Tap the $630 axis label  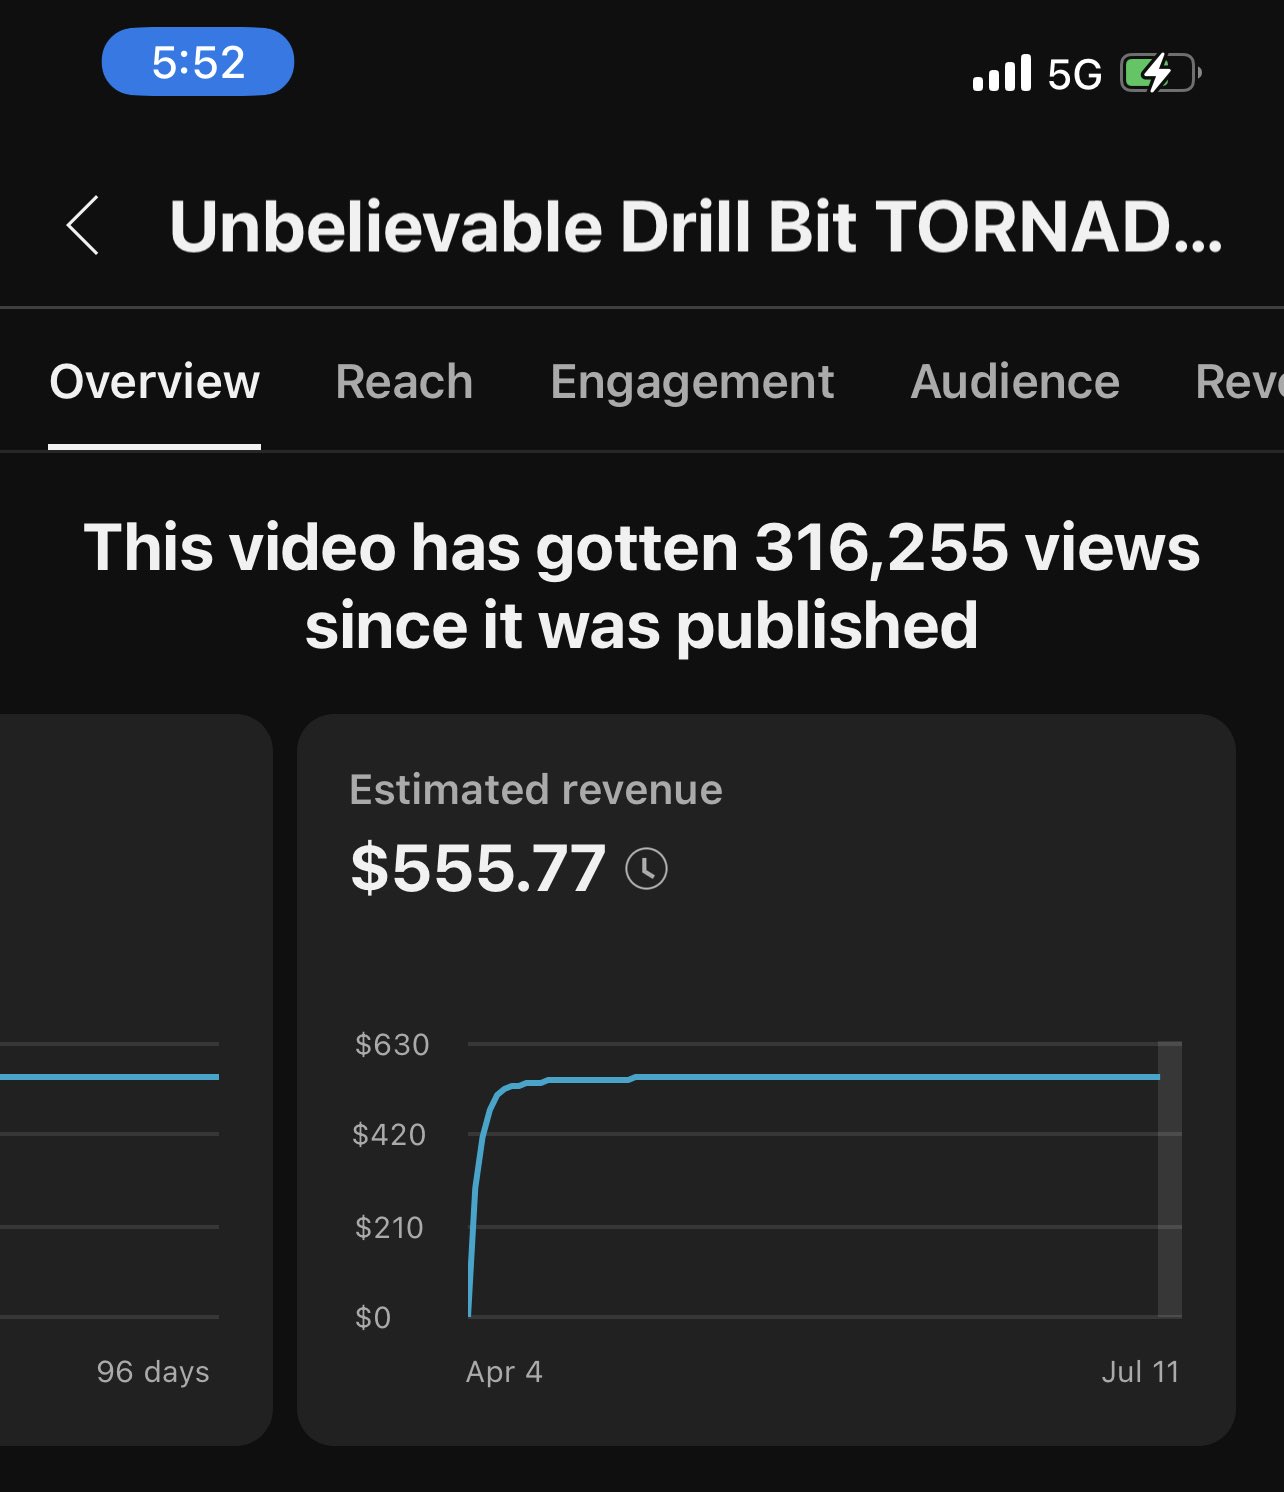pyautogui.click(x=392, y=1045)
